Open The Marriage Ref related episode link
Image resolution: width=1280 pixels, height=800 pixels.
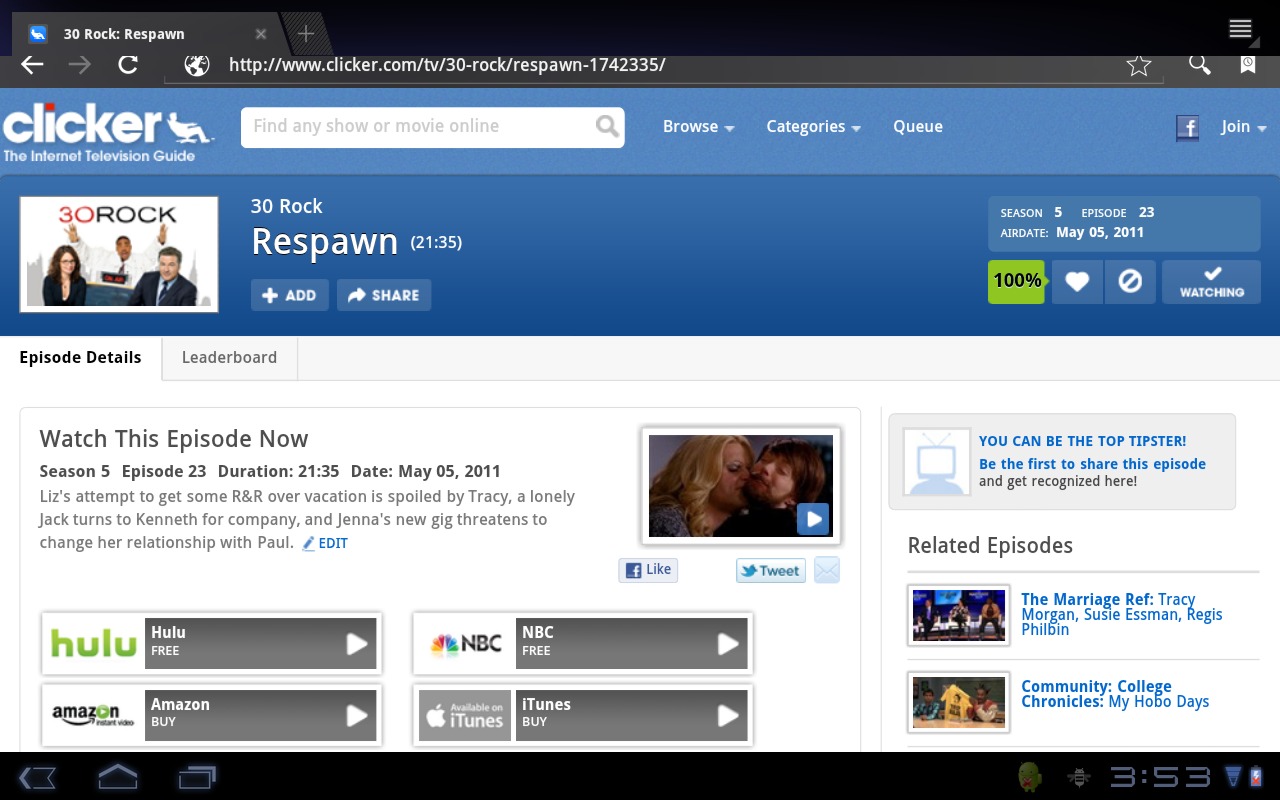1122,614
